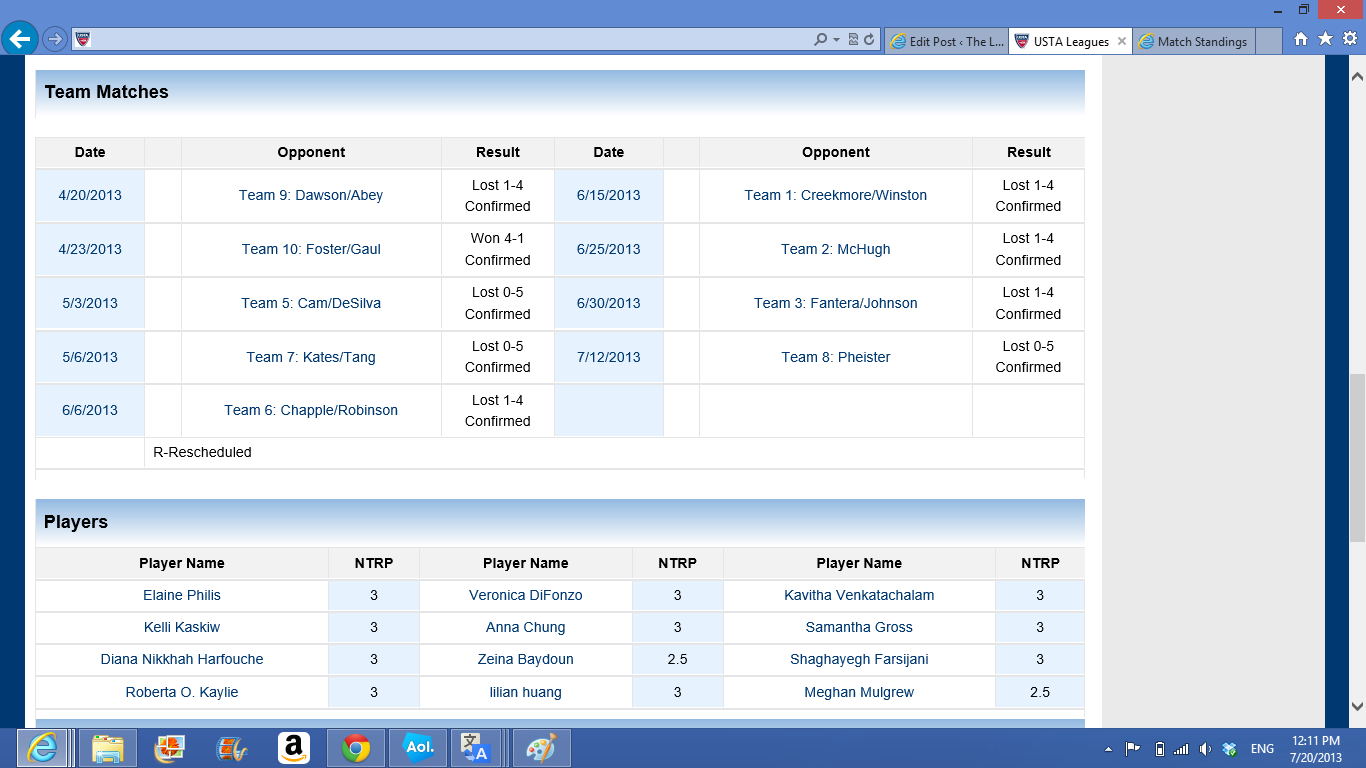Open the browser Home page icon
This screenshot has width=1366, height=768.
click(1301, 39)
